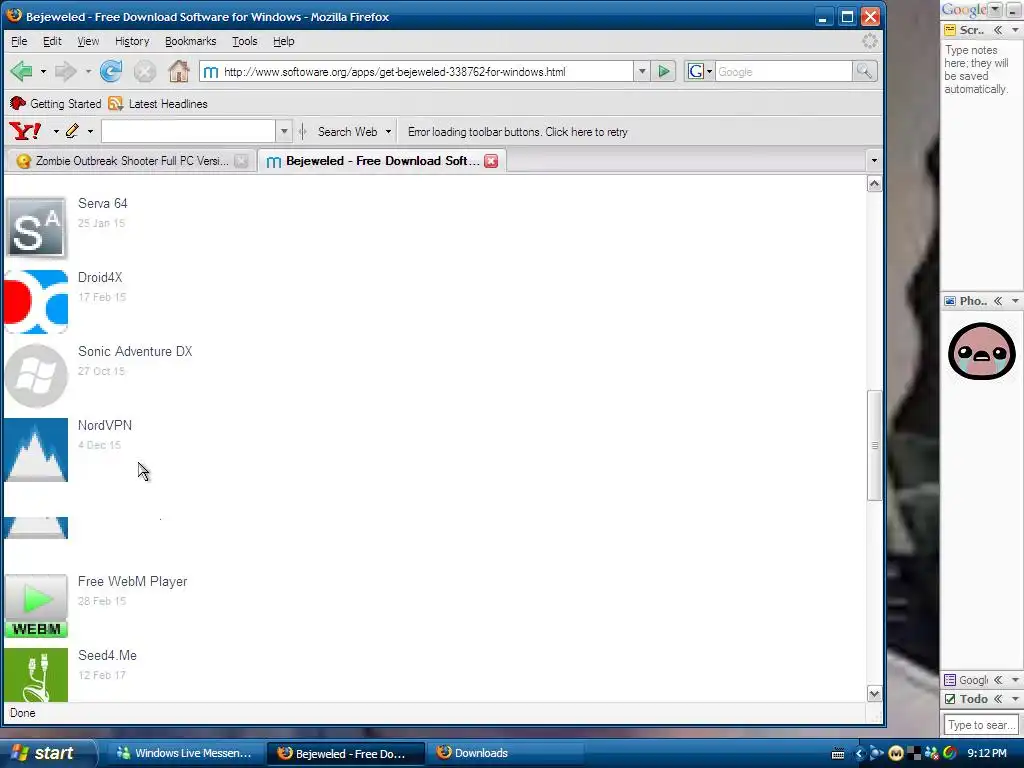The image size is (1024, 768).
Task: Switch to Zombie Outbreak Shooter tab
Action: coord(131,161)
